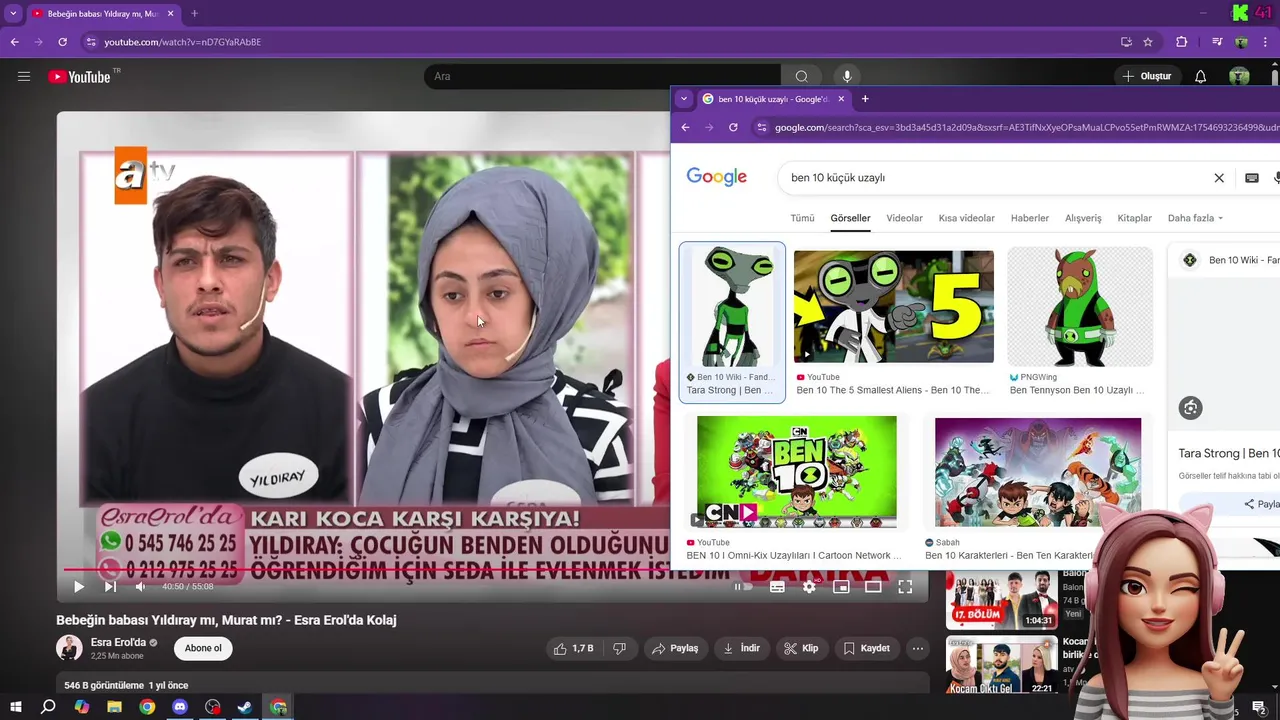Screen dimensions: 1280x720
Task: Open media control icon in Chrome toolbar
Action: (x=1217, y=42)
